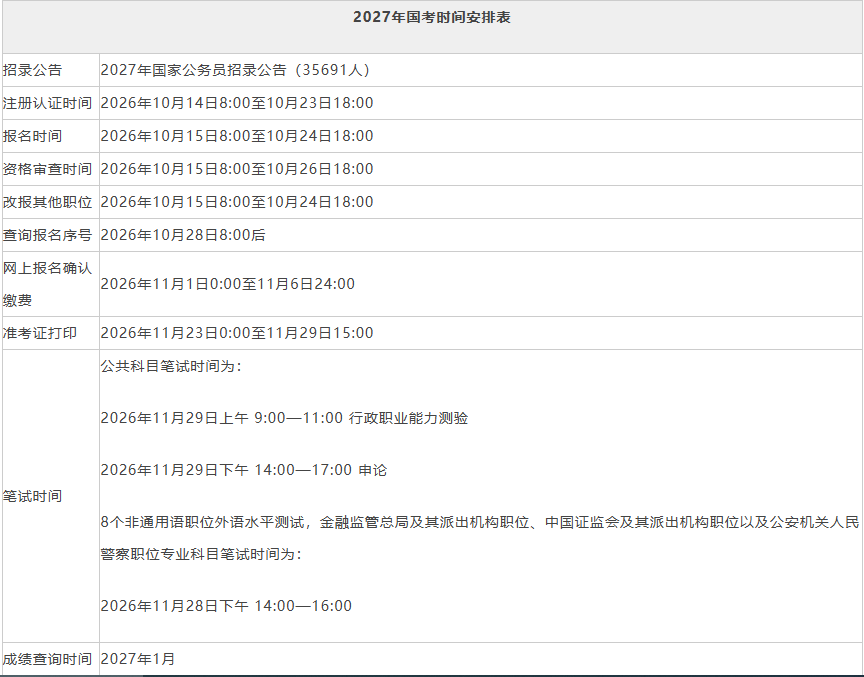Select the 网上报名确认缴费 row label
The image size is (864, 677).
click(x=47, y=284)
